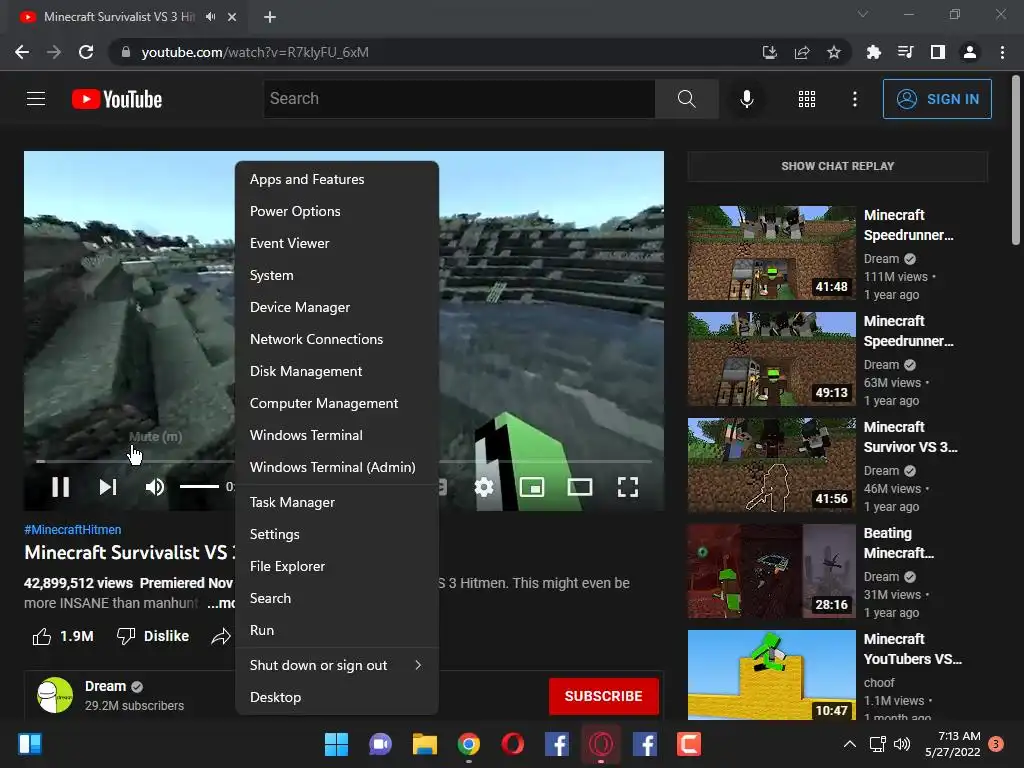Image resolution: width=1024 pixels, height=768 pixels.
Task: Show hidden system tray icons
Action: click(x=849, y=744)
